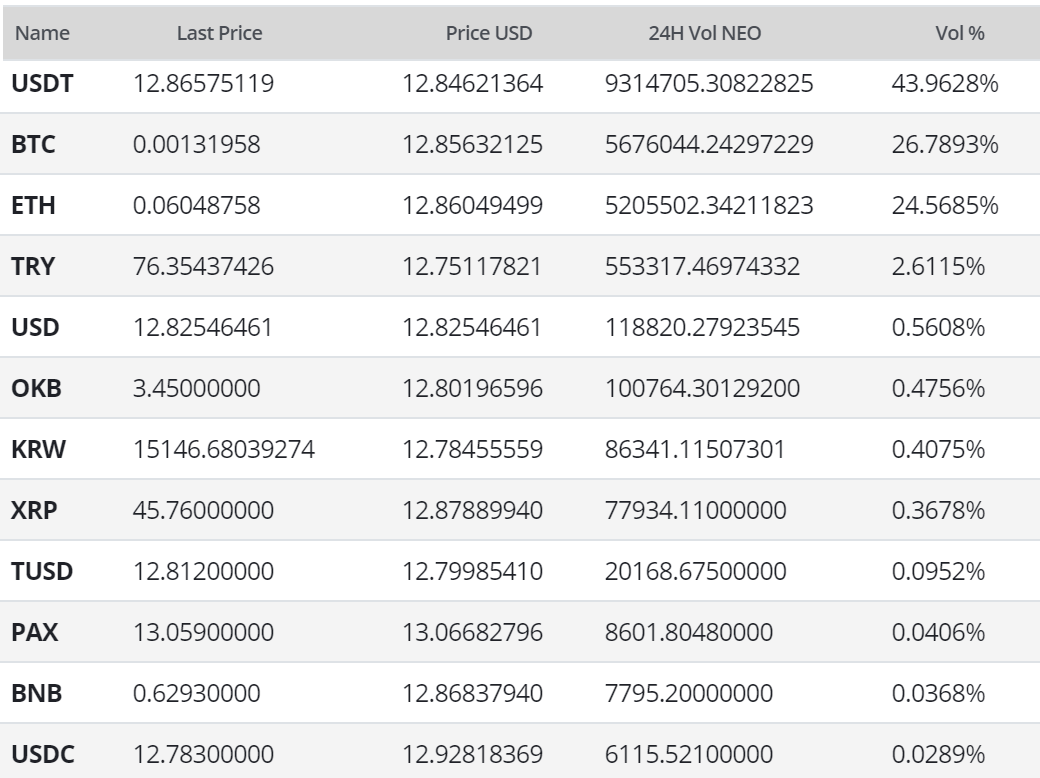The height and width of the screenshot is (778, 1040).
Task: Click BTC USD price 12.85632125
Action: tap(473, 145)
